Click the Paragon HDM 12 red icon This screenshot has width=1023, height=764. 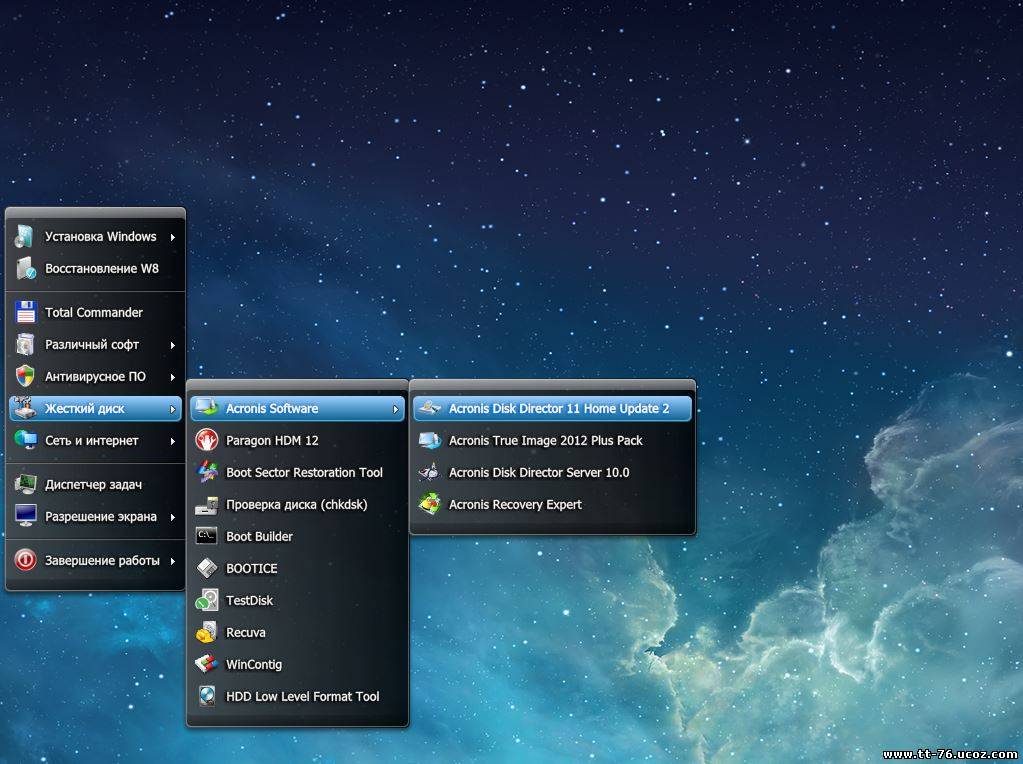pyautogui.click(x=207, y=440)
